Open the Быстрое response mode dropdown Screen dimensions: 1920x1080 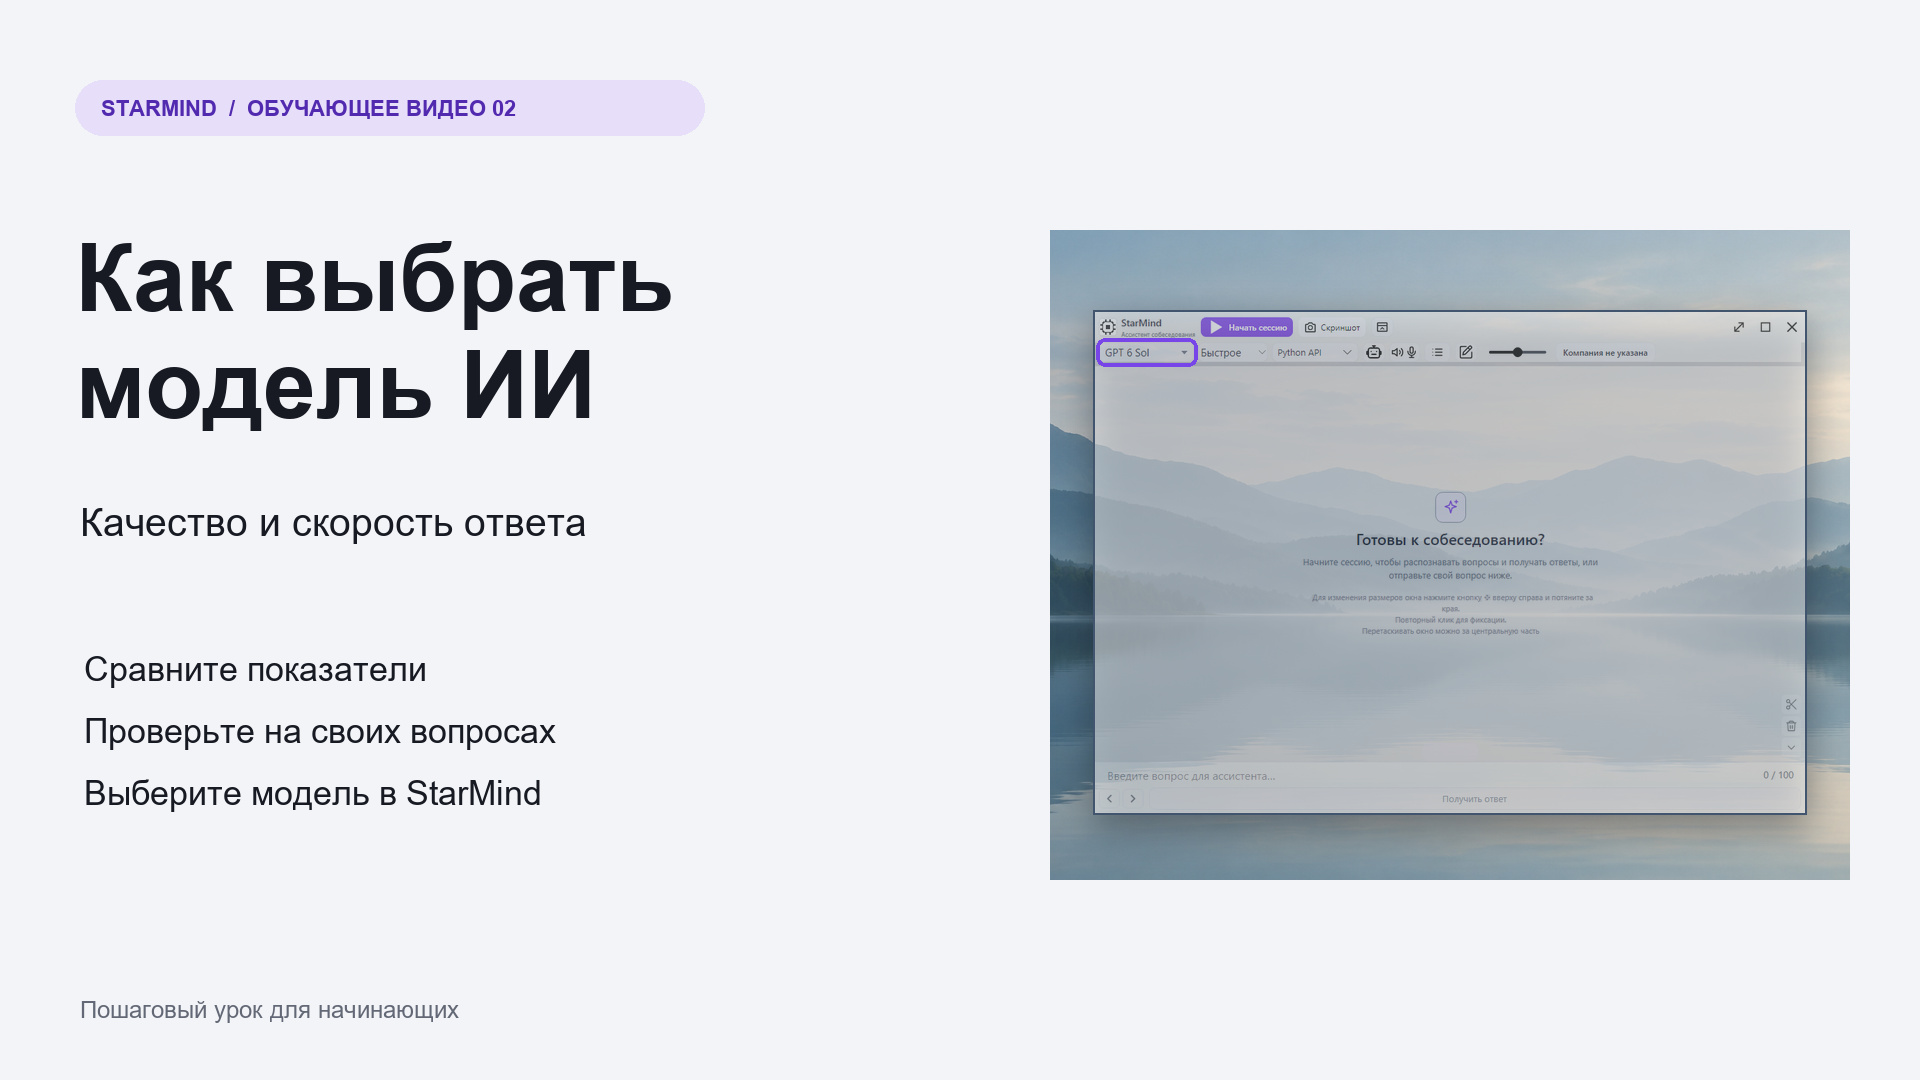click(1233, 352)
